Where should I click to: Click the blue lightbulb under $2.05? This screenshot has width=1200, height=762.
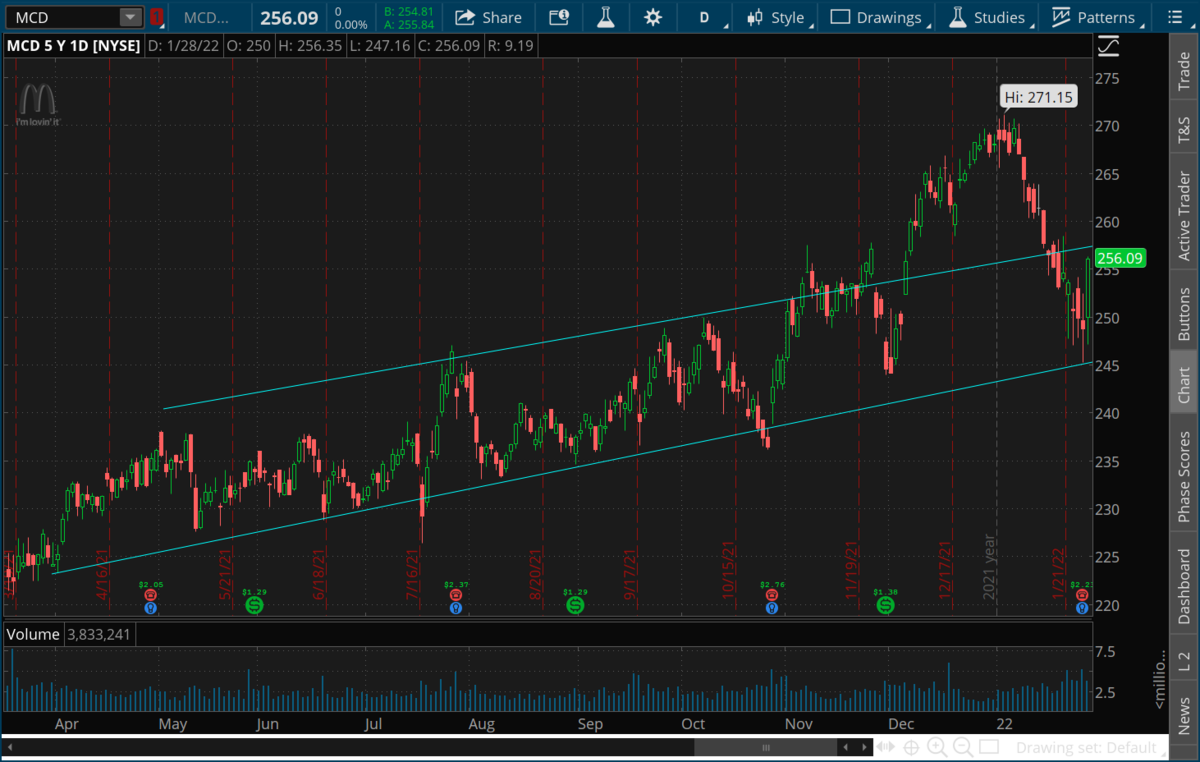tap(150, 607)
